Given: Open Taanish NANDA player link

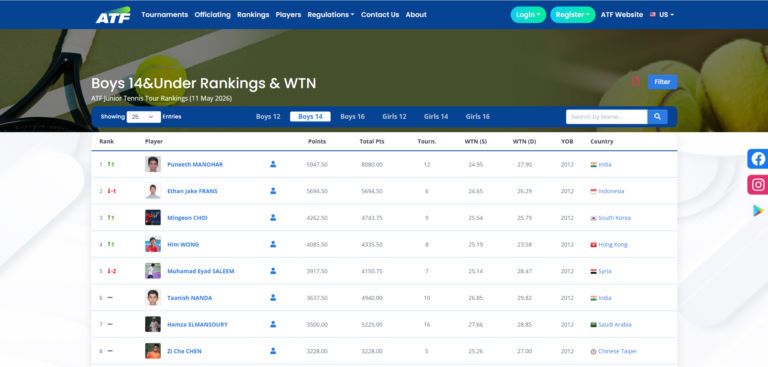Looking at the screenshot, I should pos(190,298).
